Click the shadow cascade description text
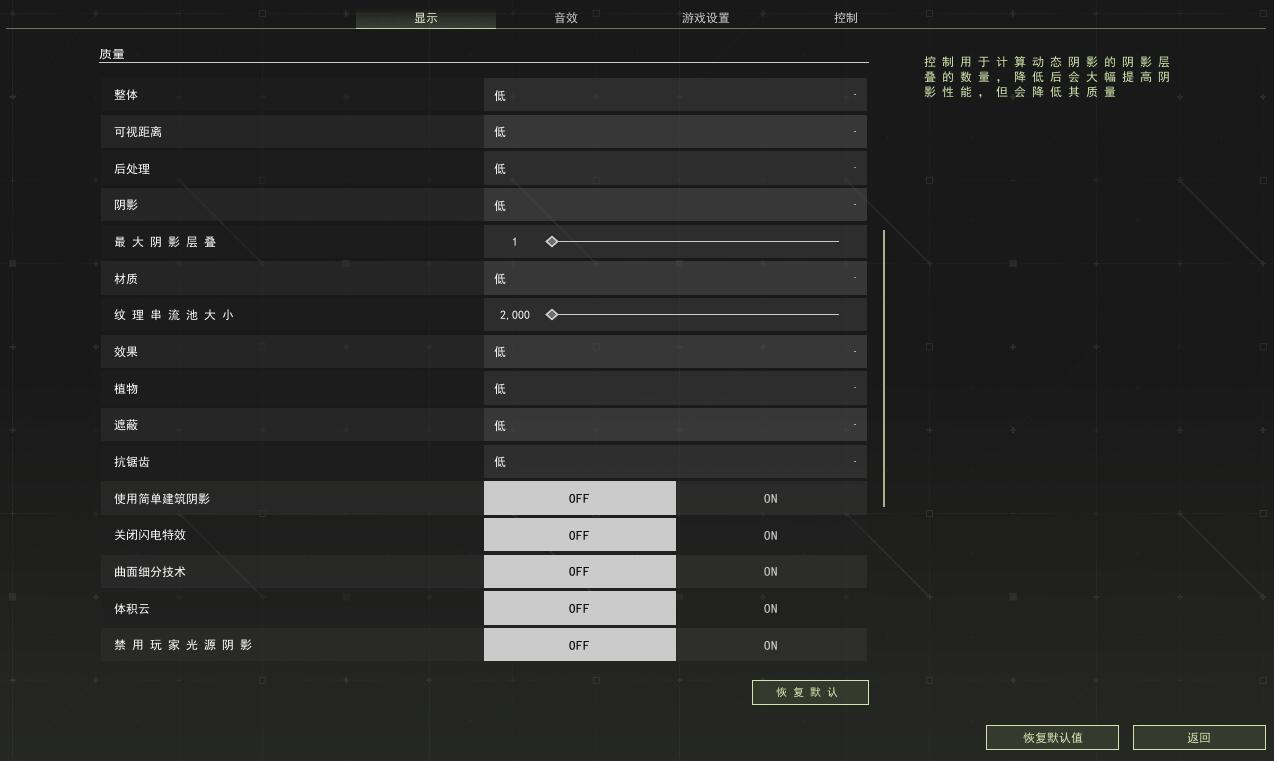 click(x=1047, y=77)
